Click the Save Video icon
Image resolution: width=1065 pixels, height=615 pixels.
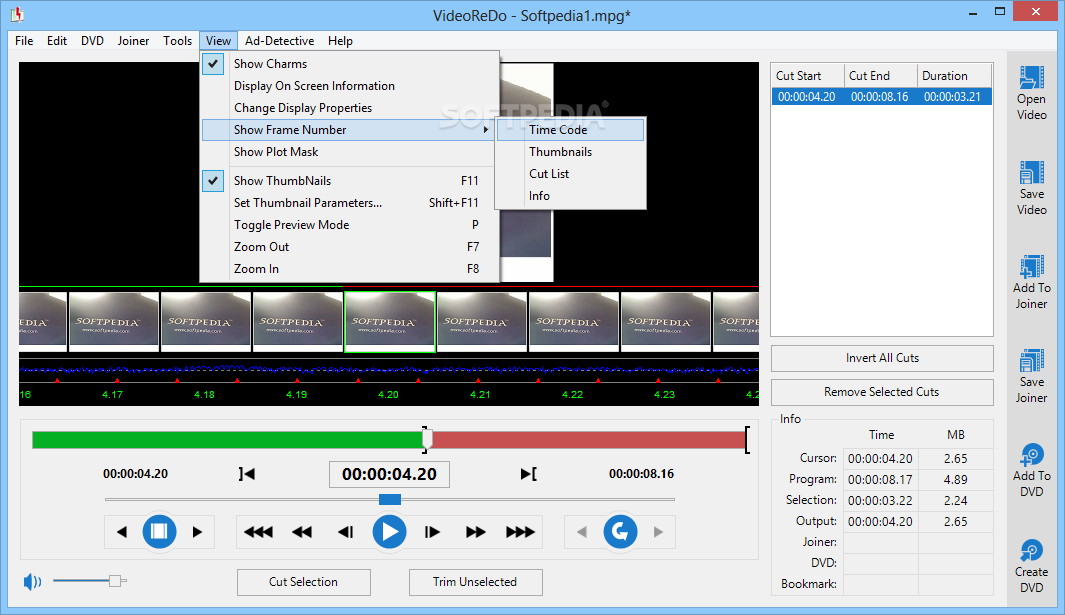pyautogui.click(x=1031, y=173)
